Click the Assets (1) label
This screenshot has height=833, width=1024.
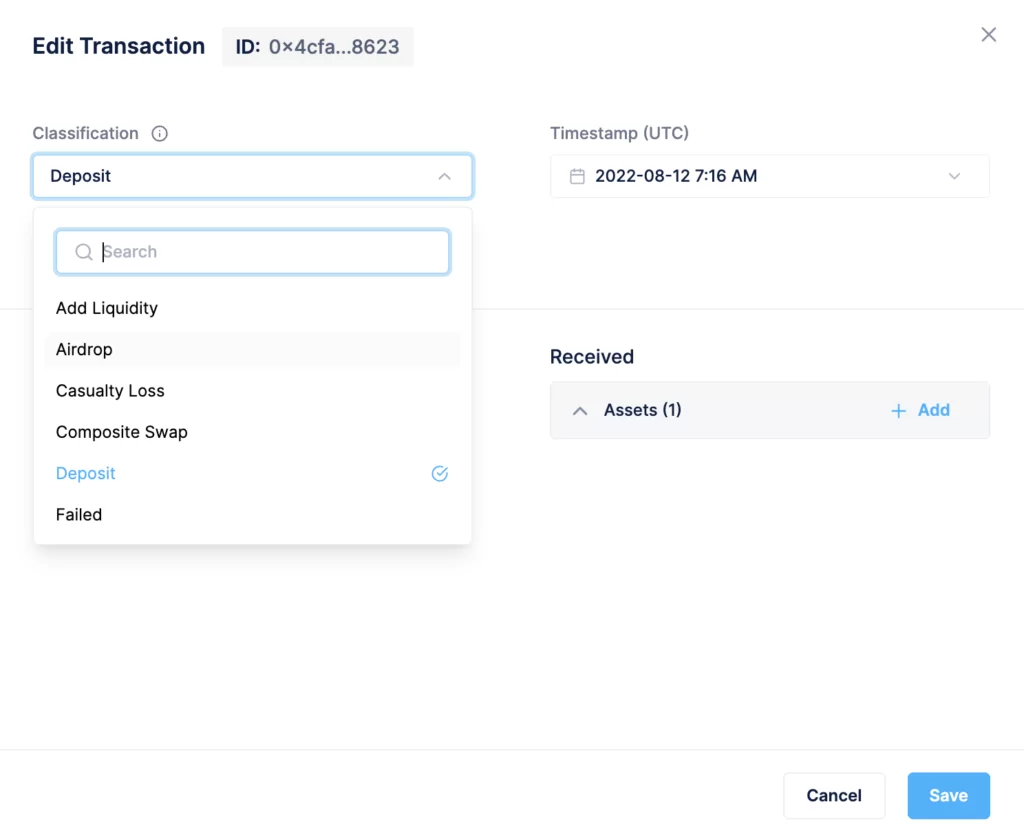coord(642,410)
